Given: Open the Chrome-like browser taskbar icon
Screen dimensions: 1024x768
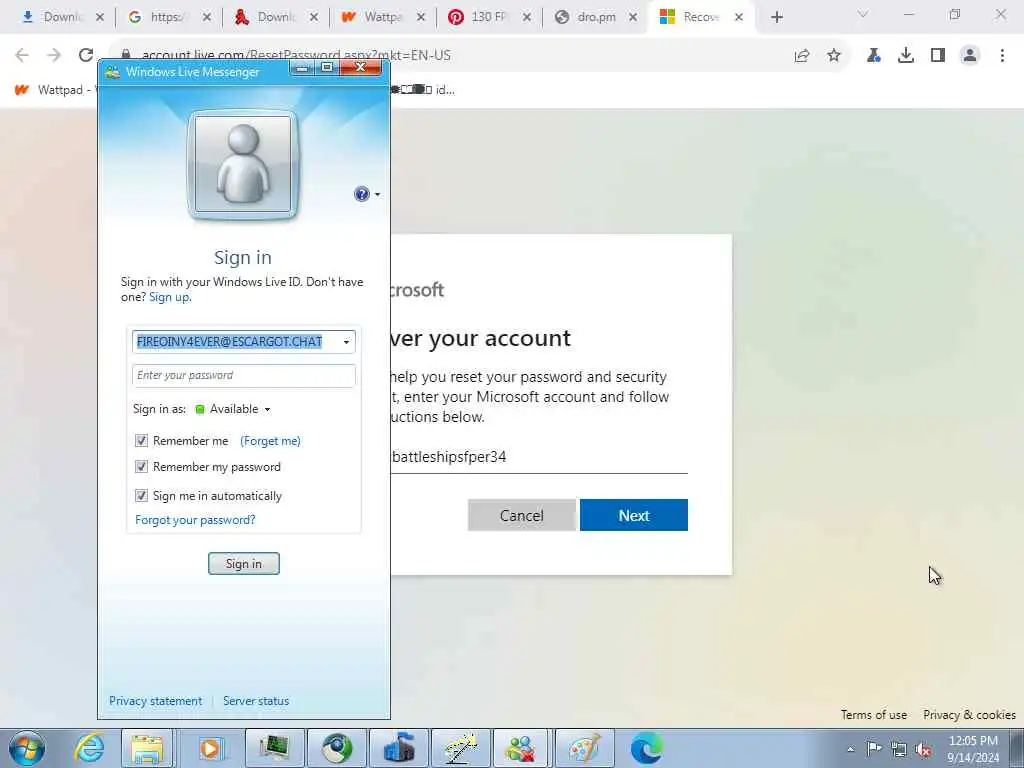Looking at the screenshot, I should (x=336, y=748).
